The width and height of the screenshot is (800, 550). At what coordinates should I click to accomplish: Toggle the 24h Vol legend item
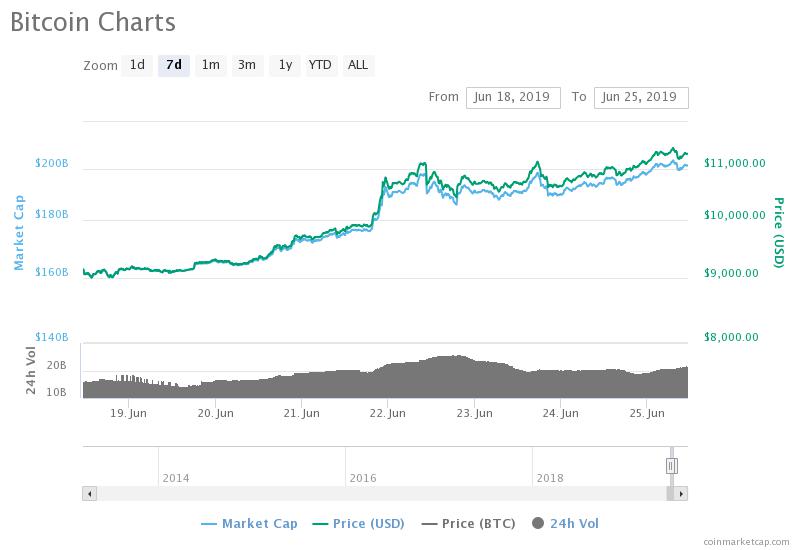point(566,523)
